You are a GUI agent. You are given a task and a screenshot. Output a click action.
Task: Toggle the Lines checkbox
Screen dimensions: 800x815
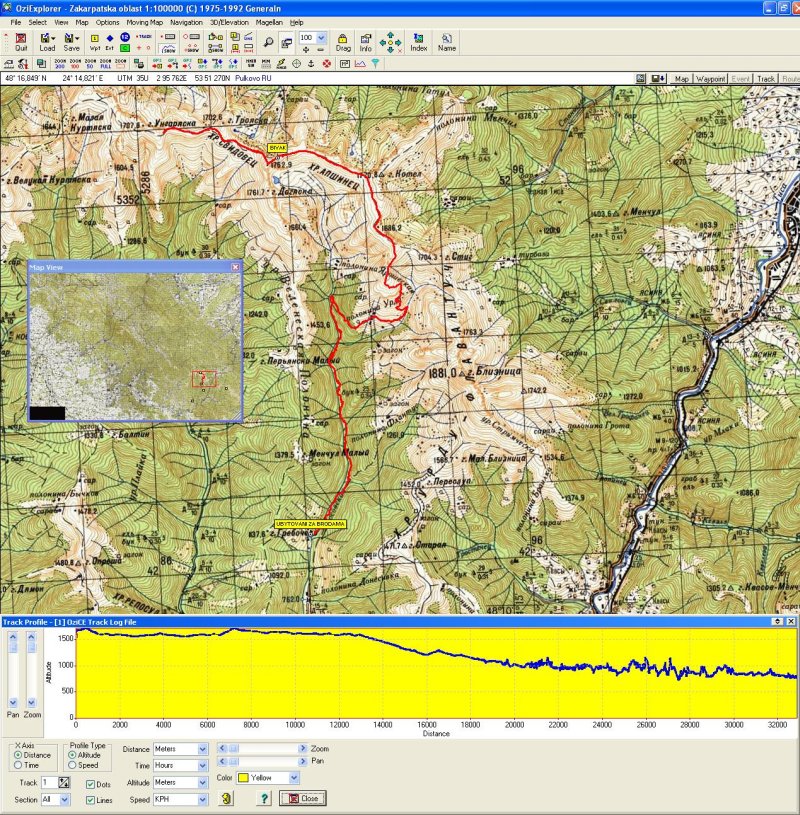(91, 800)
